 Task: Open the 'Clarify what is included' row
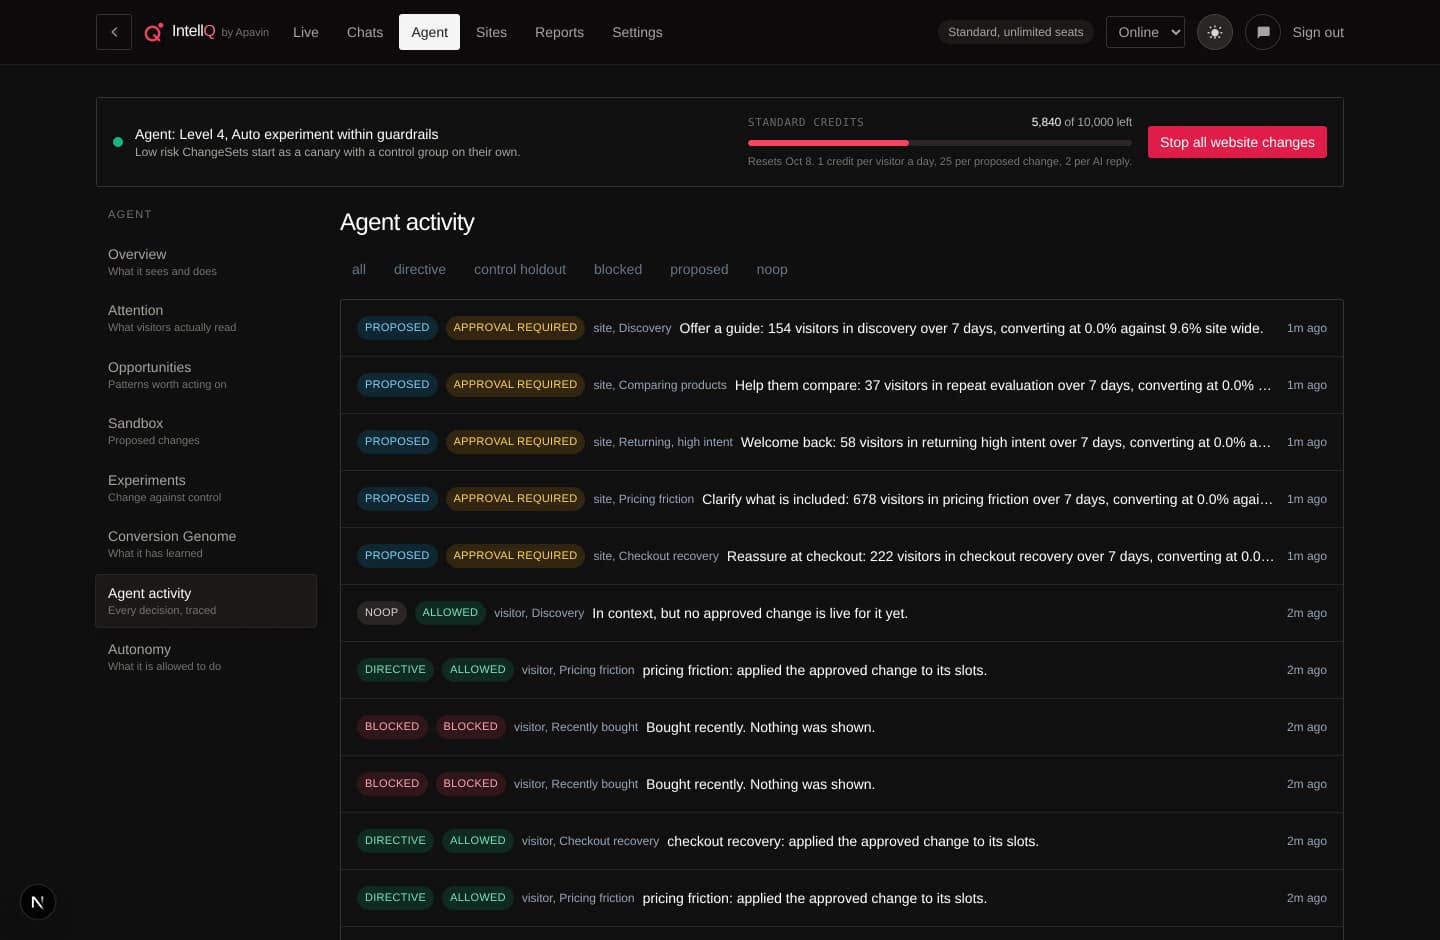(x=842, y=499)
